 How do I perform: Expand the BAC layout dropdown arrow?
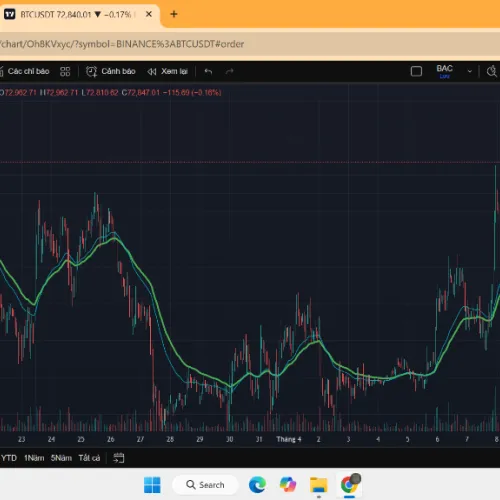[x=470, y=71]
